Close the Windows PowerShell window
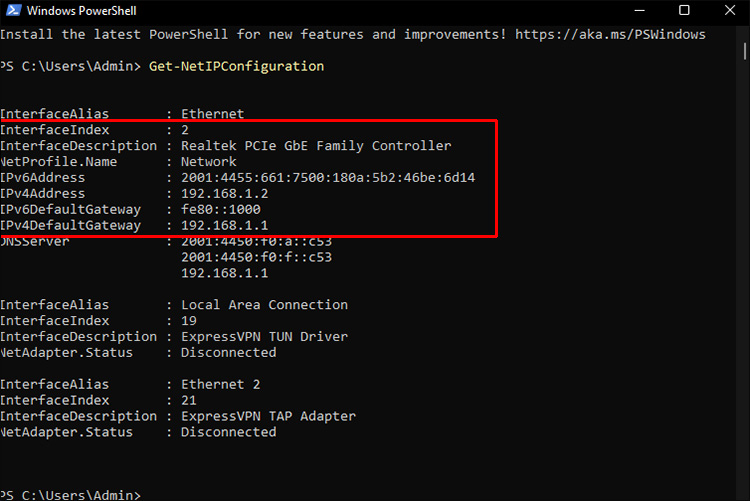 point(729,11)
